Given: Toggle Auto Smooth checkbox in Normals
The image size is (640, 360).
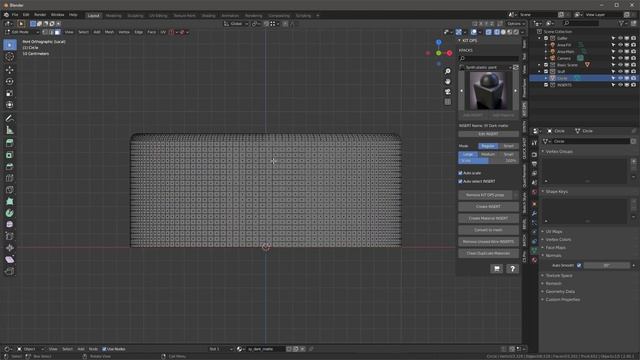Looking at the screenshot, I should pyautogui.click(x=579, y=265).
